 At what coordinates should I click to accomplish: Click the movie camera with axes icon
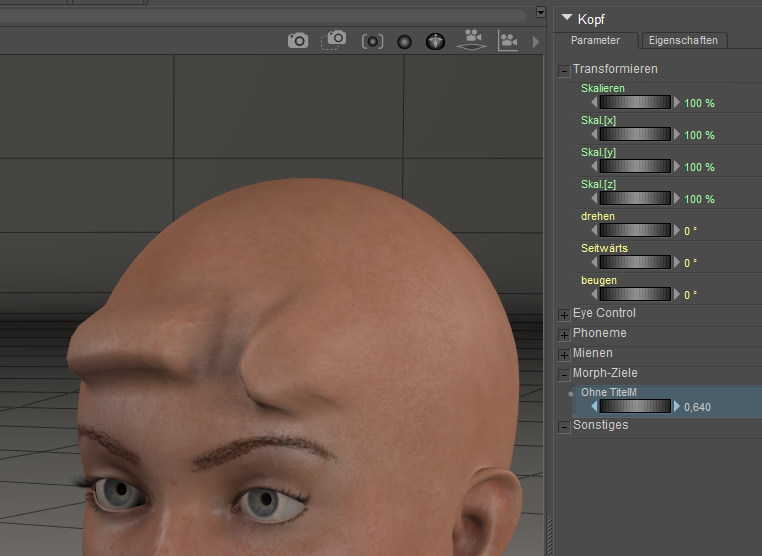tap(509, 41)
